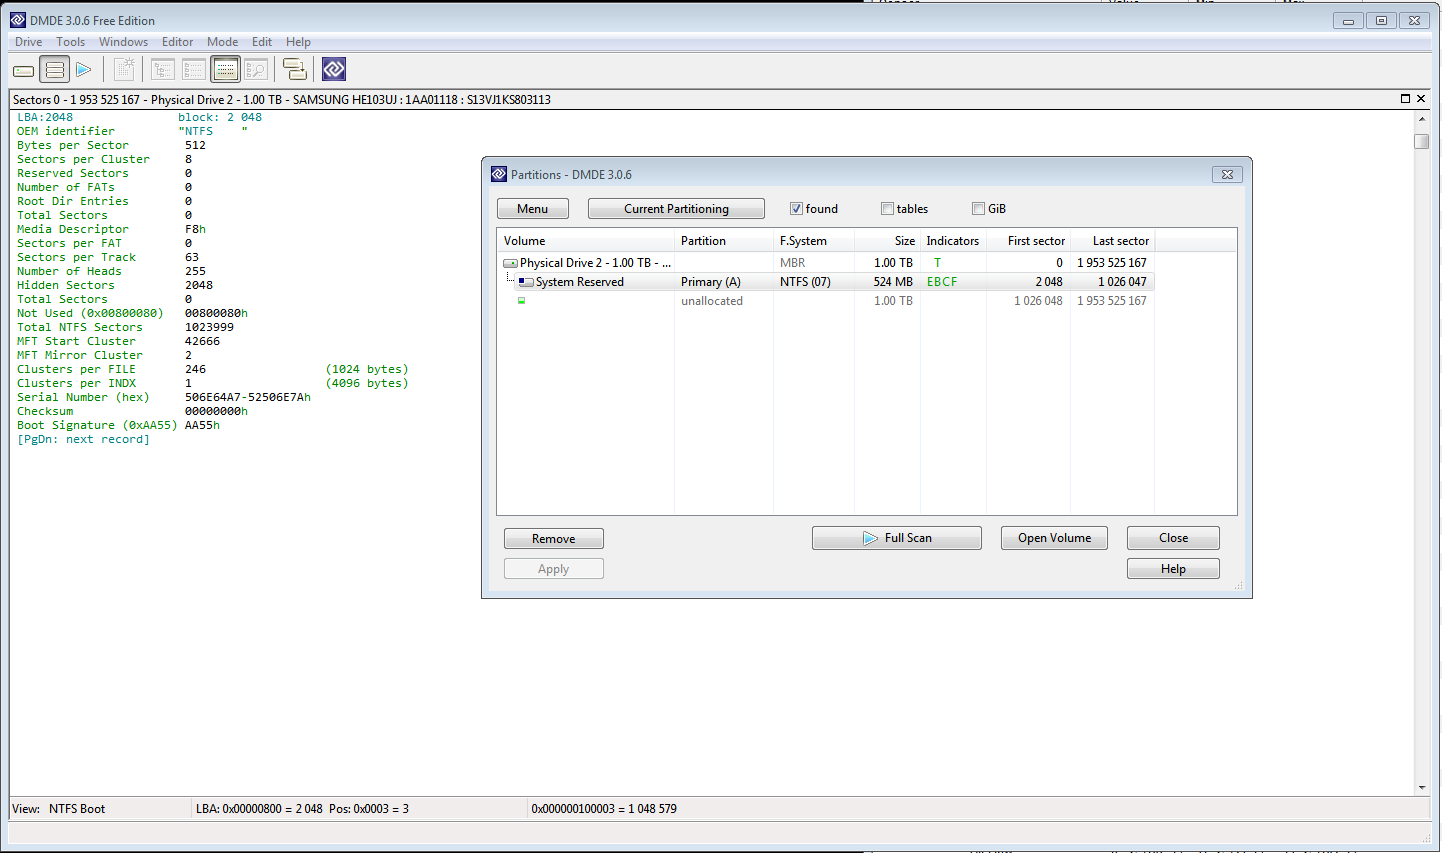The image size is (1442, 853).
Task: Click the directory tree panel icon
Action: (163, 70)
